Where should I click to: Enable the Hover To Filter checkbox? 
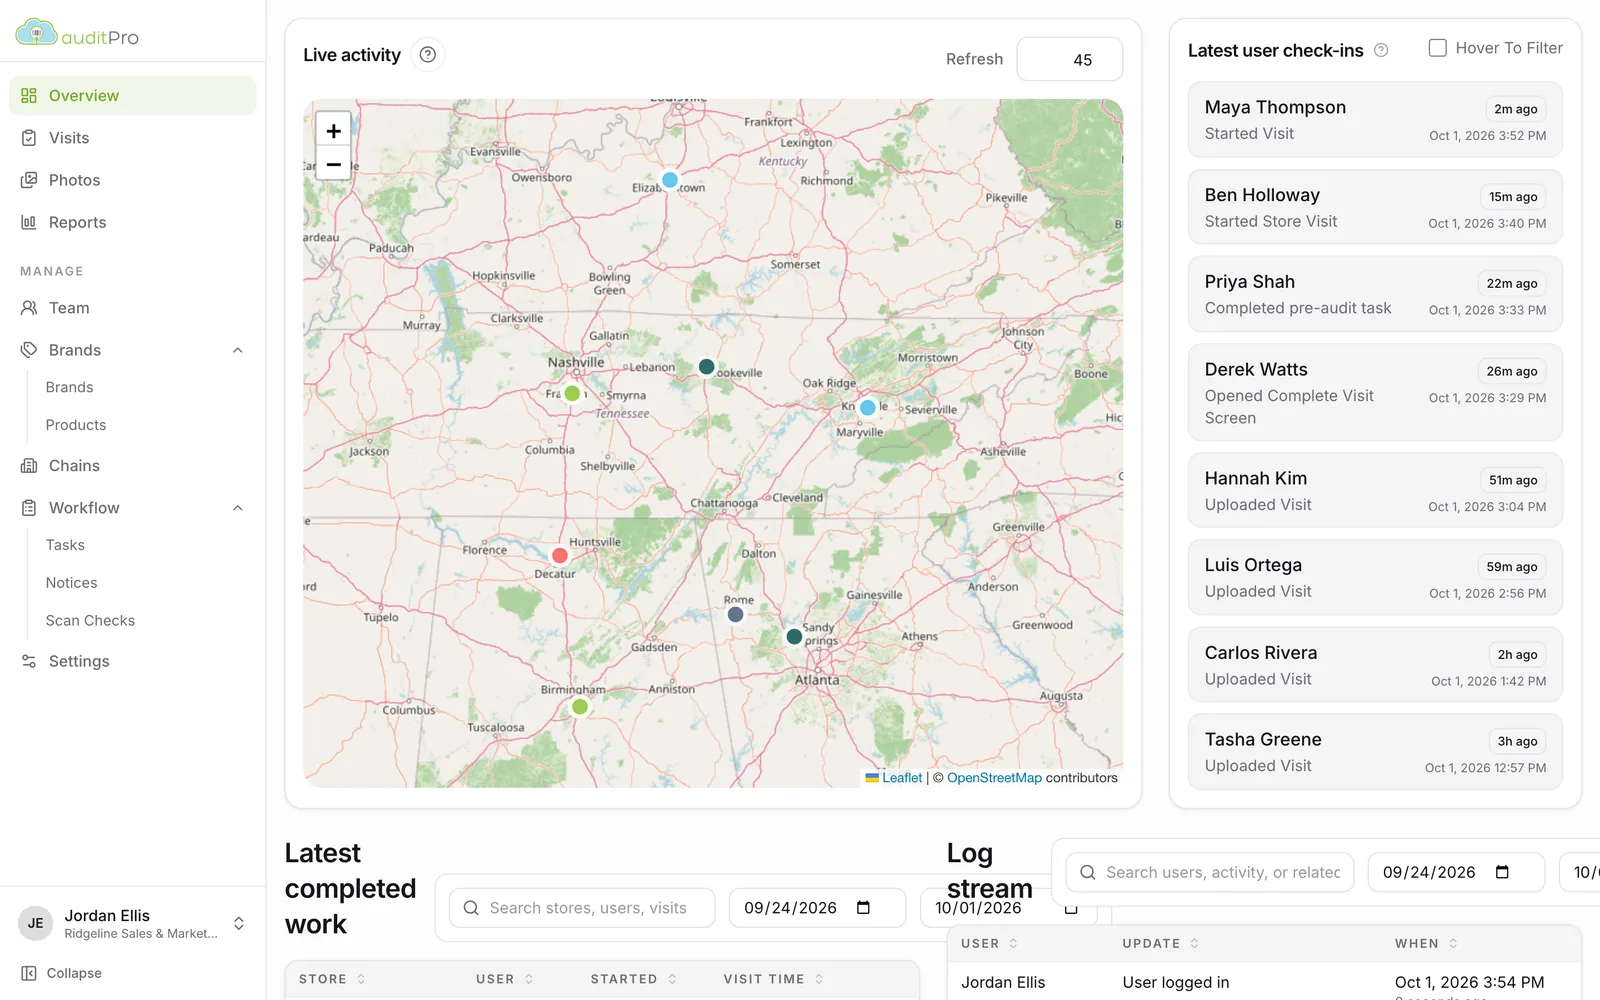pos(1438,48)
